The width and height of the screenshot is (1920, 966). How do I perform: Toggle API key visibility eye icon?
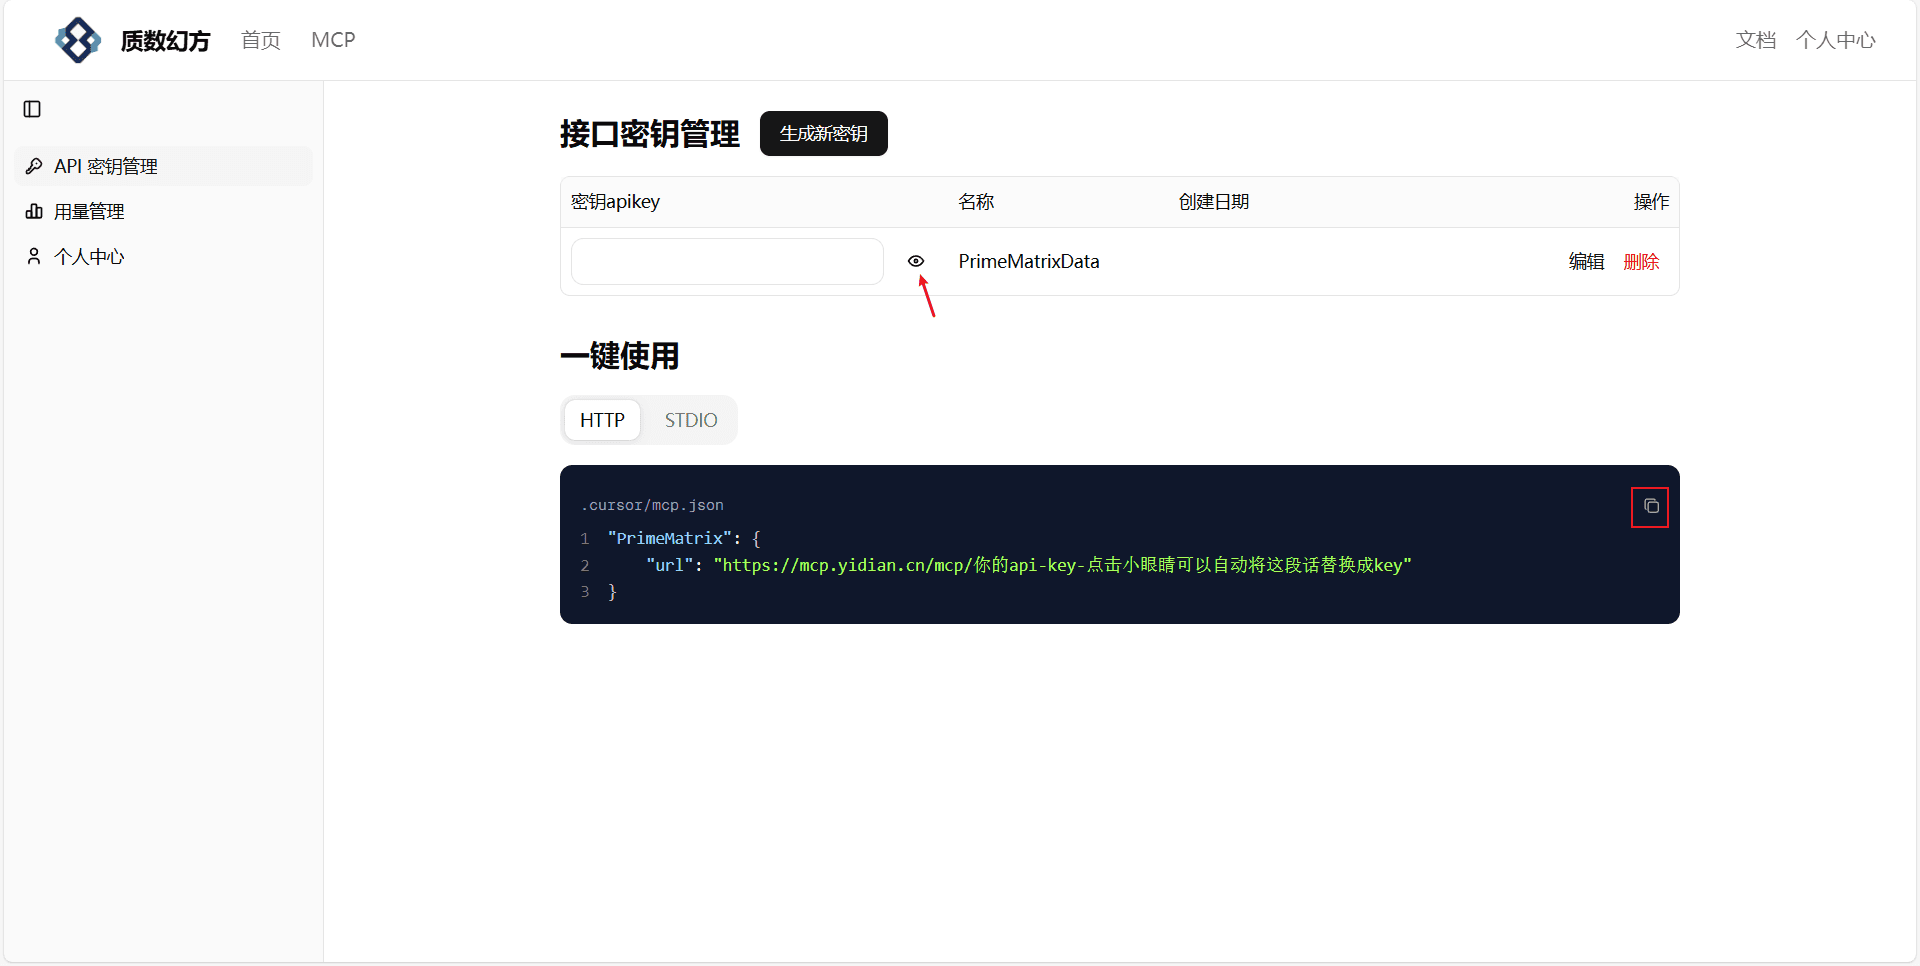915,261
